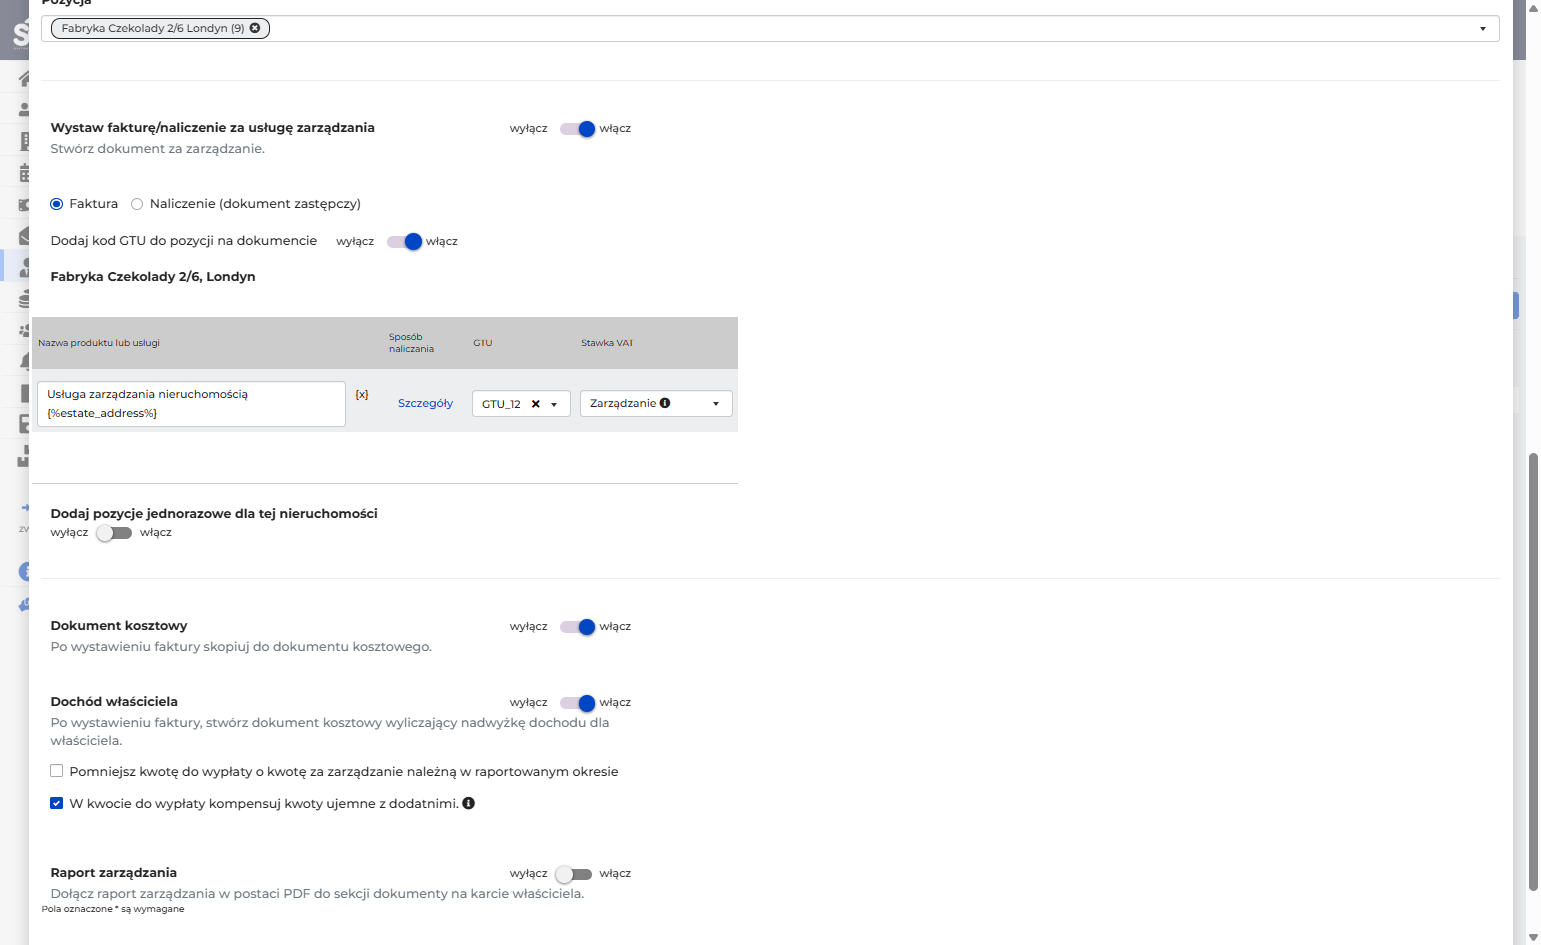This screenshot has width=1541, height=945.
Task: Click info icon after kompensuj kwoty ujemne
Action: (x=468, y=803)
